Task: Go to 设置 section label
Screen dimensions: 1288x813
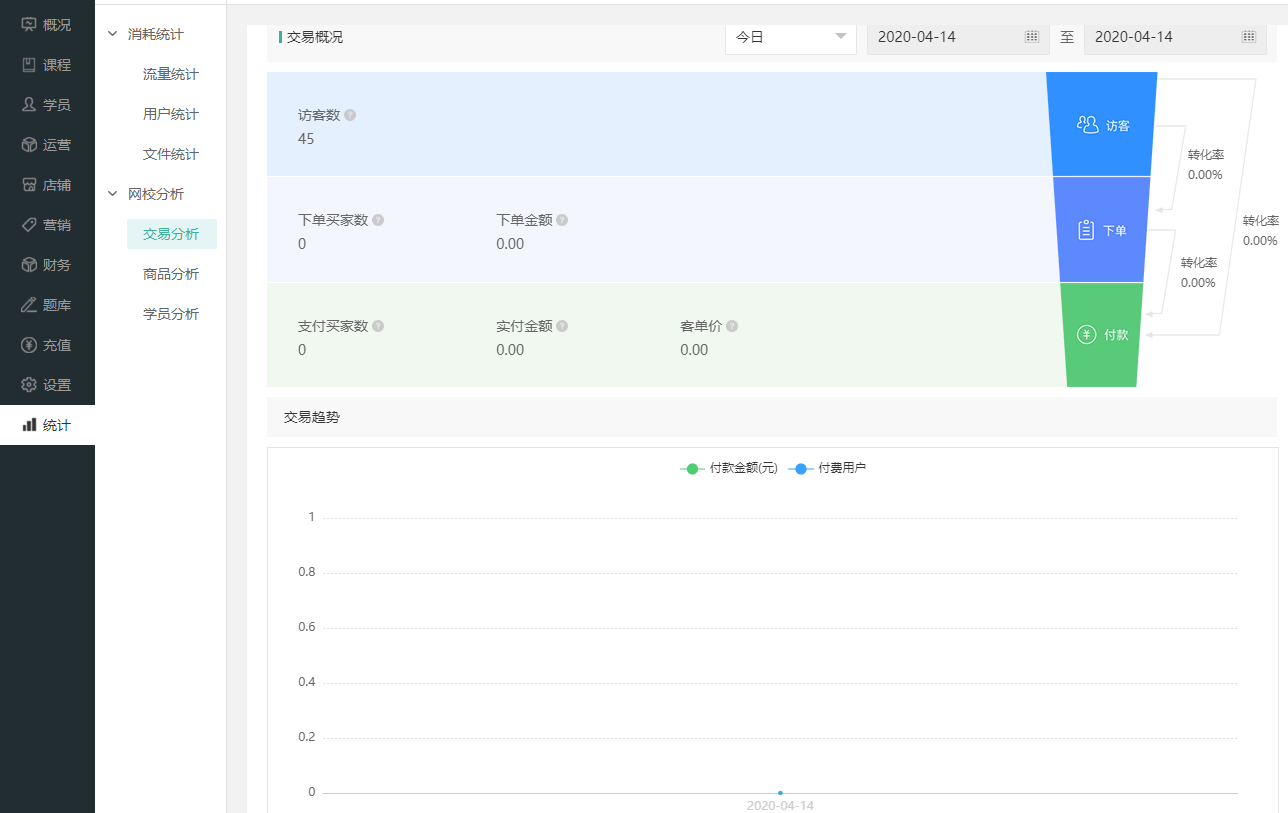Action: click(57, 385)
